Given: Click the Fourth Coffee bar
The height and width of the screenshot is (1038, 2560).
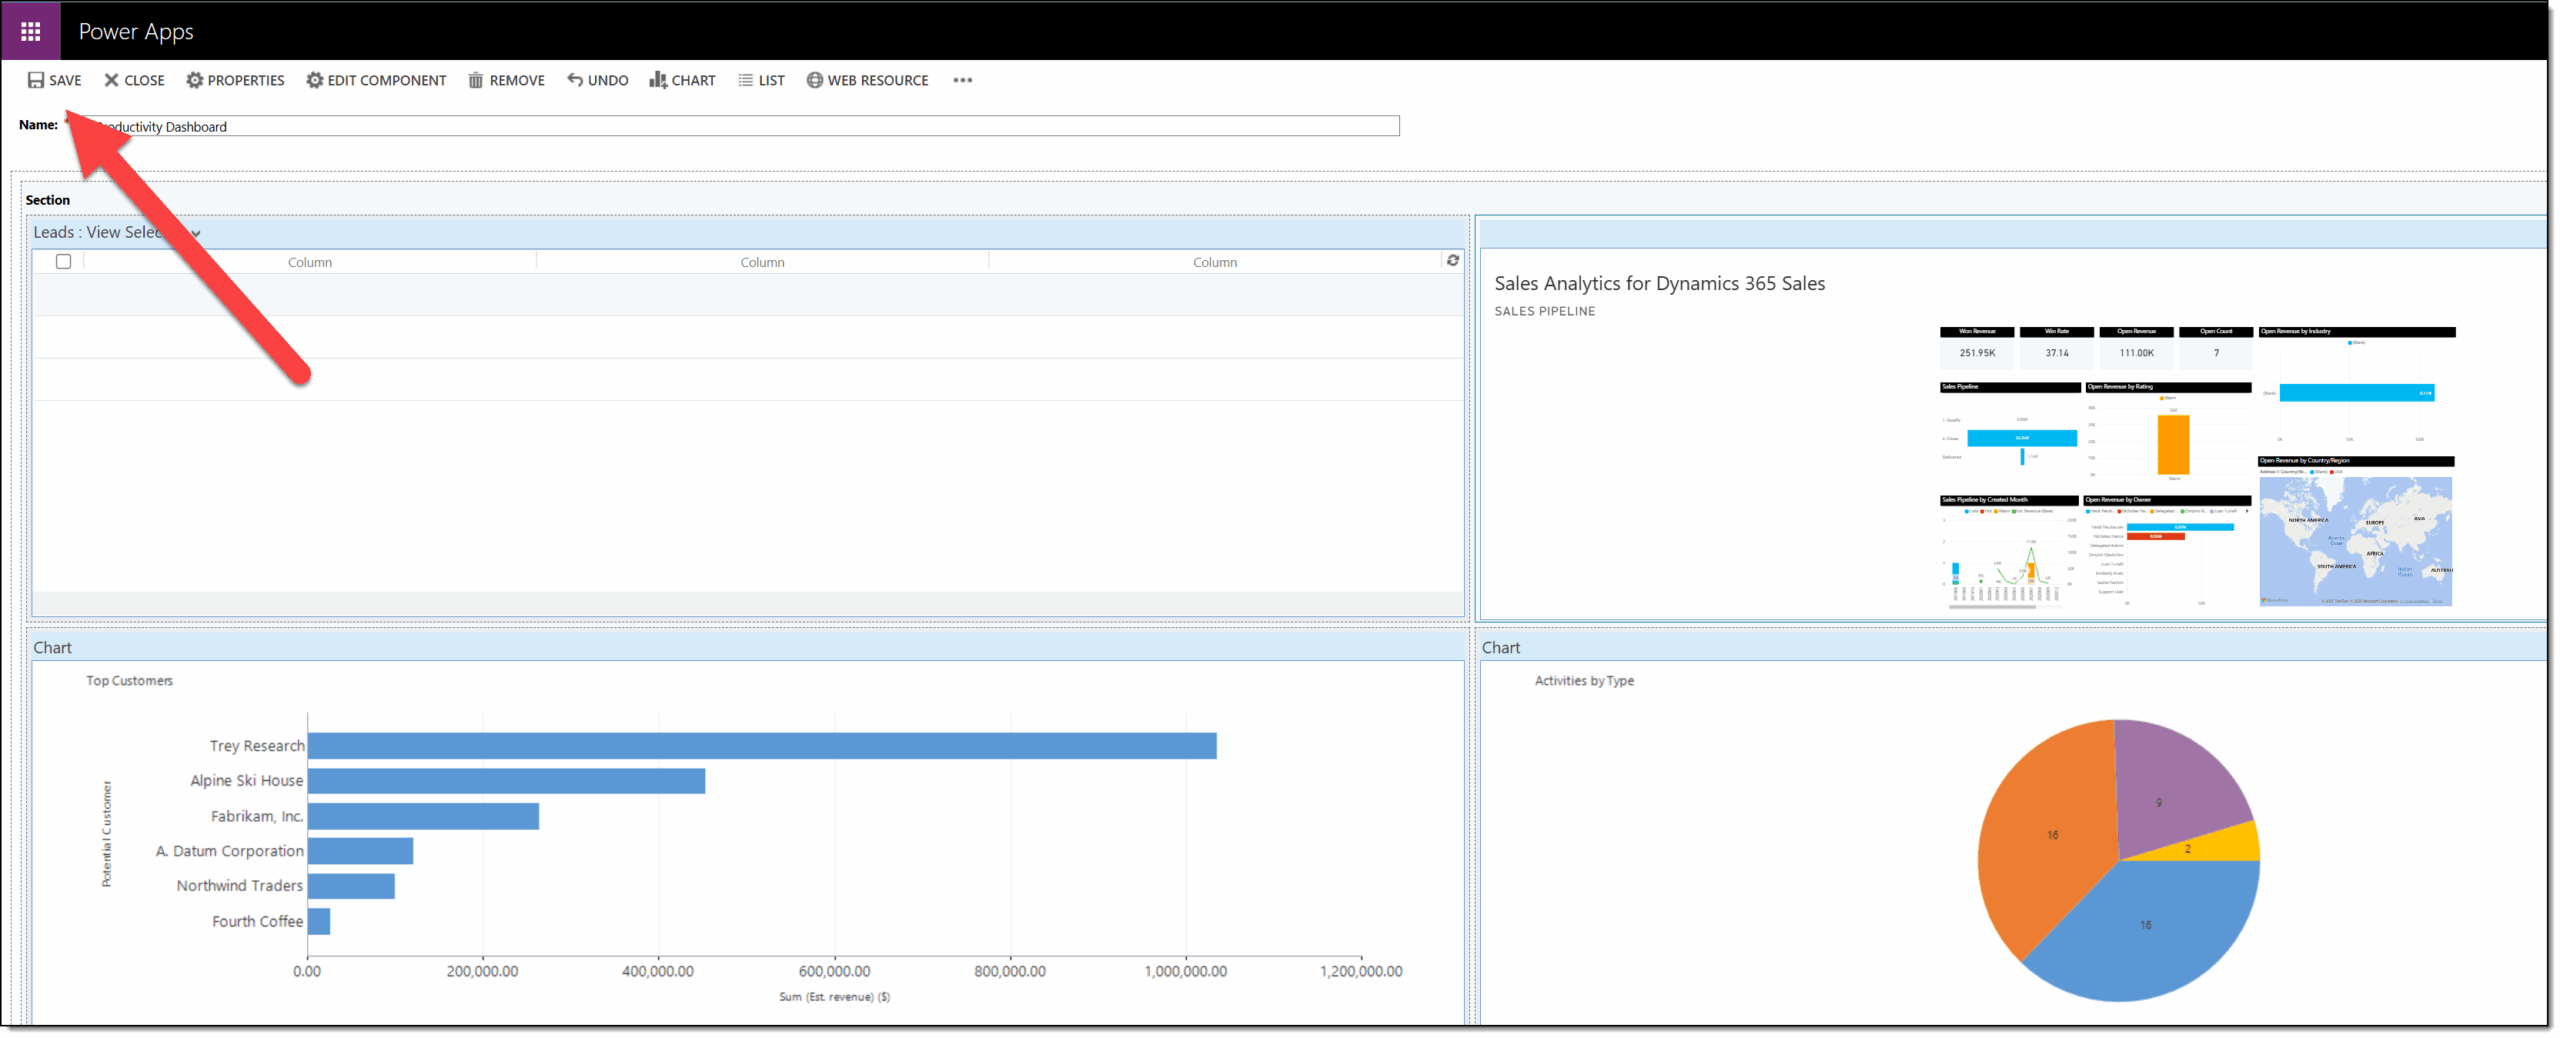Looking at the screenshot, I should 319,921.
